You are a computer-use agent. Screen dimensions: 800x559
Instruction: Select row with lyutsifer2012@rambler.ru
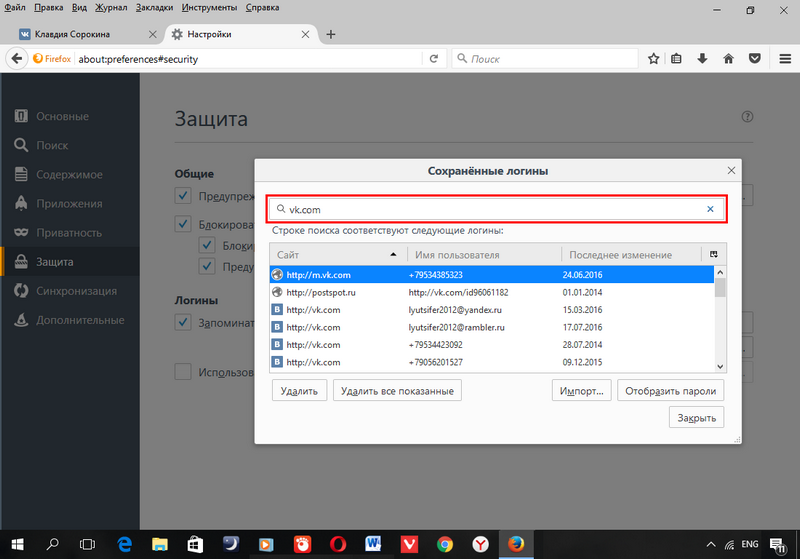pos(492,327)
